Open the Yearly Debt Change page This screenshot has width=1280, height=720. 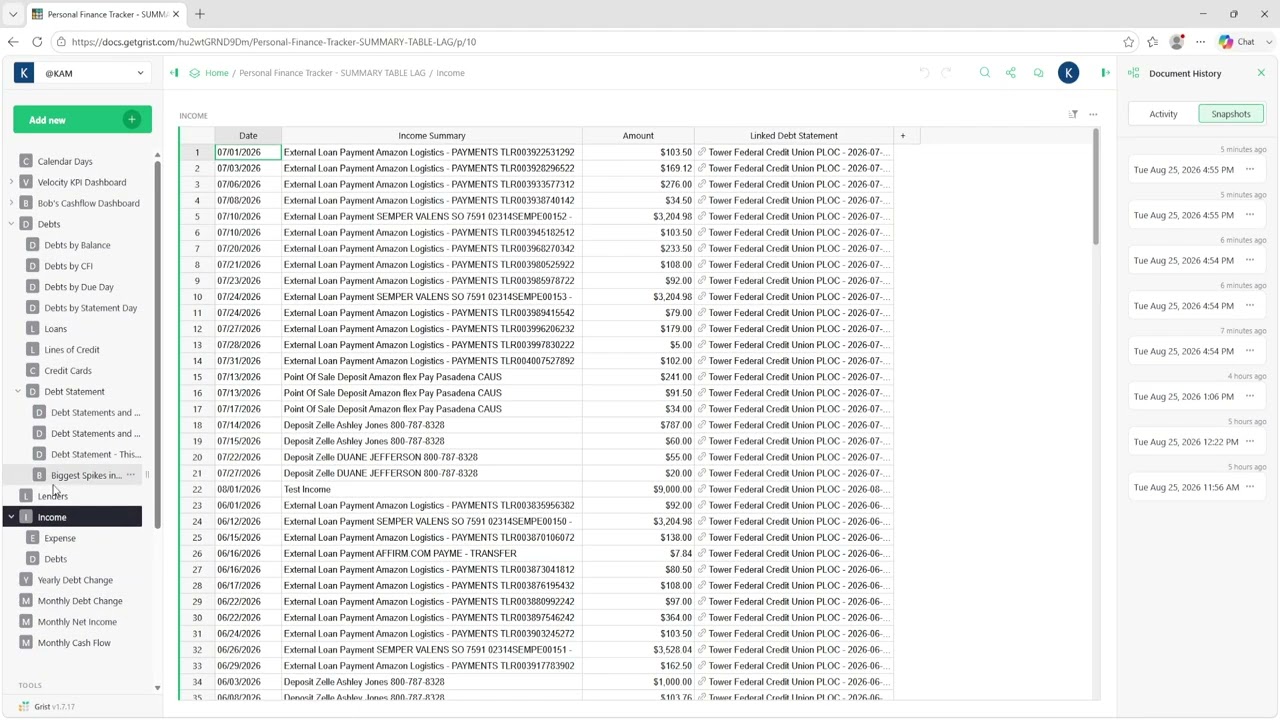(x=75, y=580)
